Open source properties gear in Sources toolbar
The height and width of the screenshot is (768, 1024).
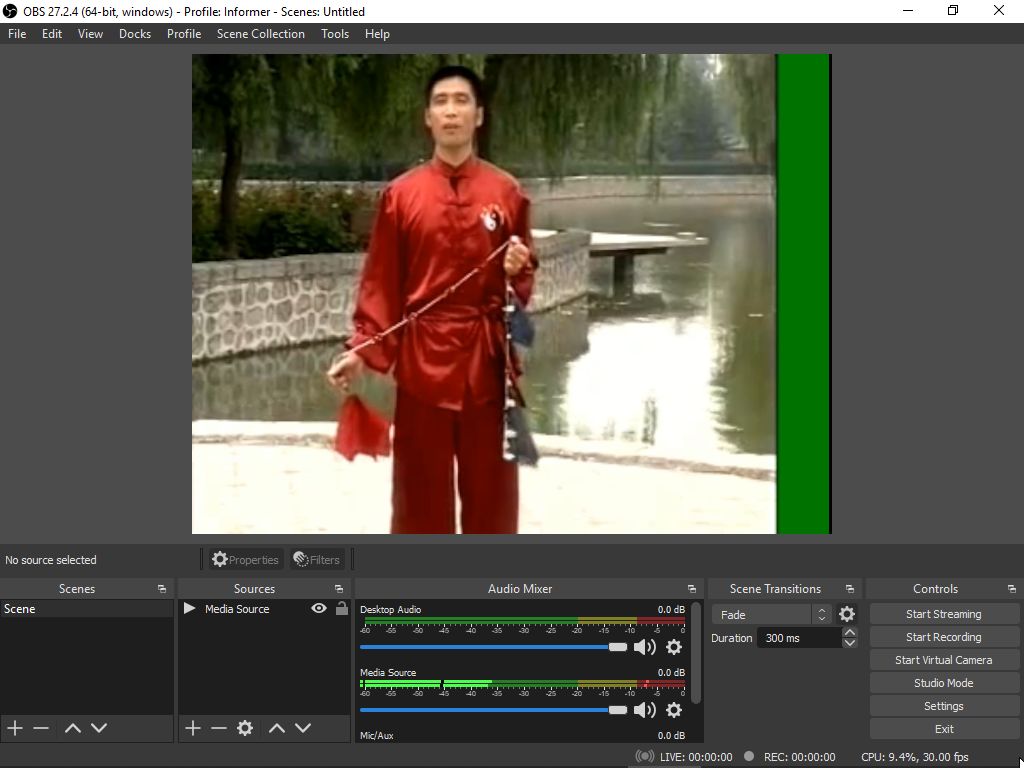point(245,728)
